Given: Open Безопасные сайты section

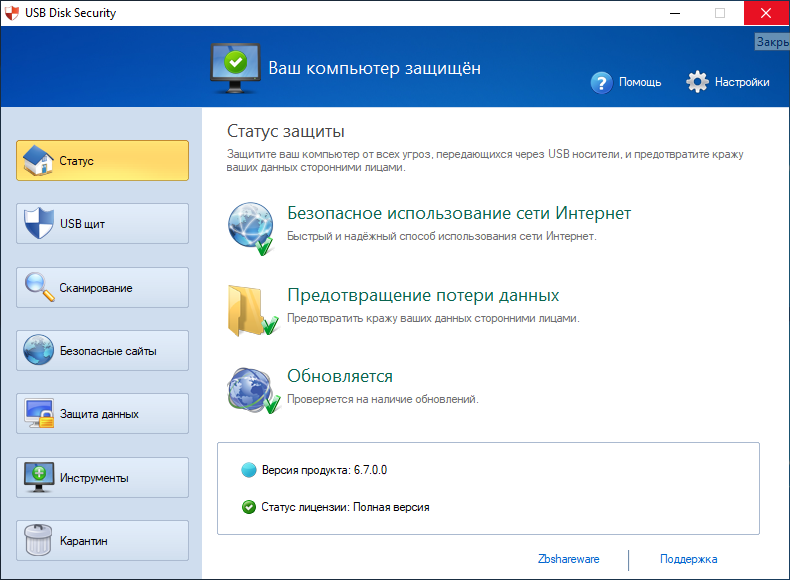Looking at the screenshot, I should (102, 351).
